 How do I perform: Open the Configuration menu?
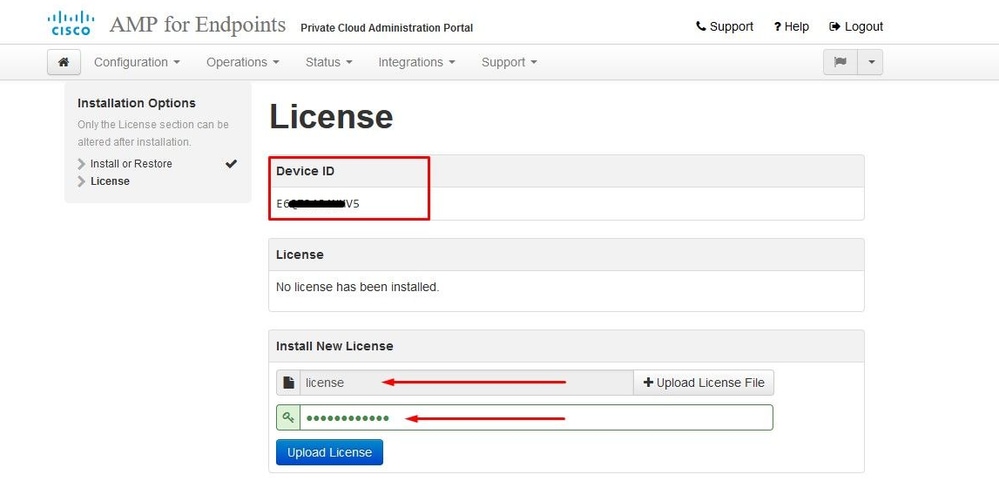point(137,62)
